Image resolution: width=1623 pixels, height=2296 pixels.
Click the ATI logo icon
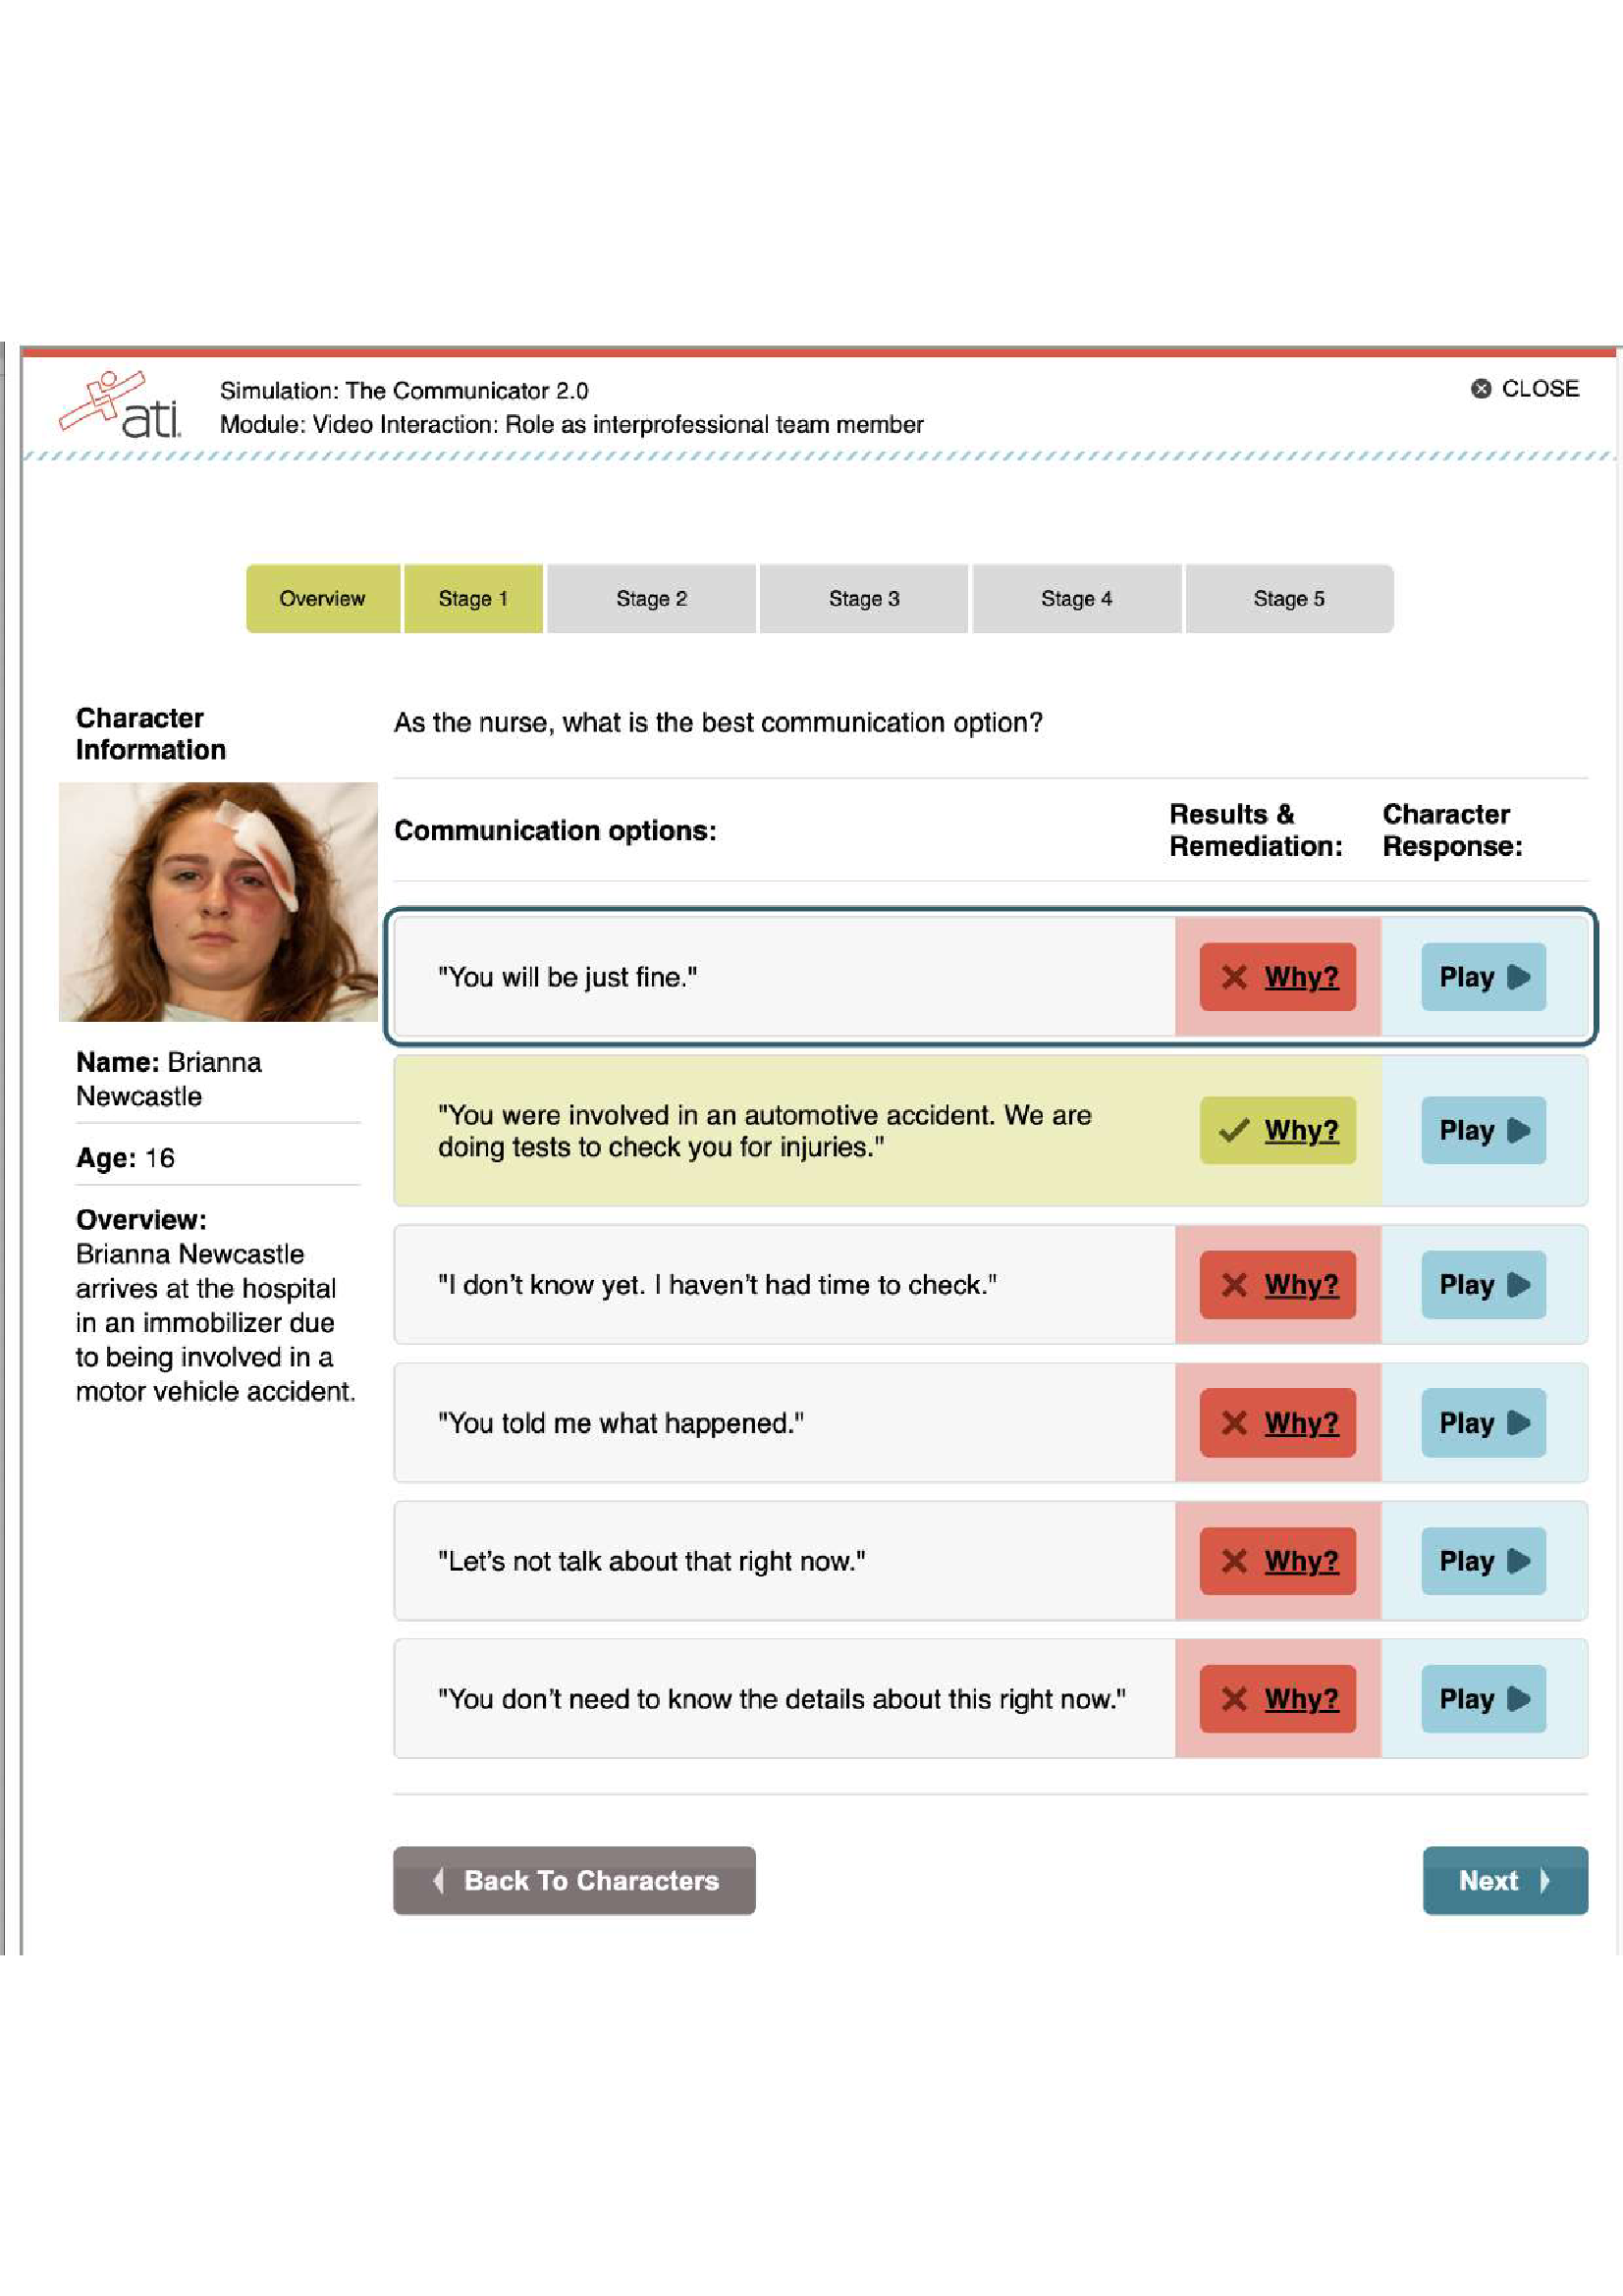tap(120, 405)
